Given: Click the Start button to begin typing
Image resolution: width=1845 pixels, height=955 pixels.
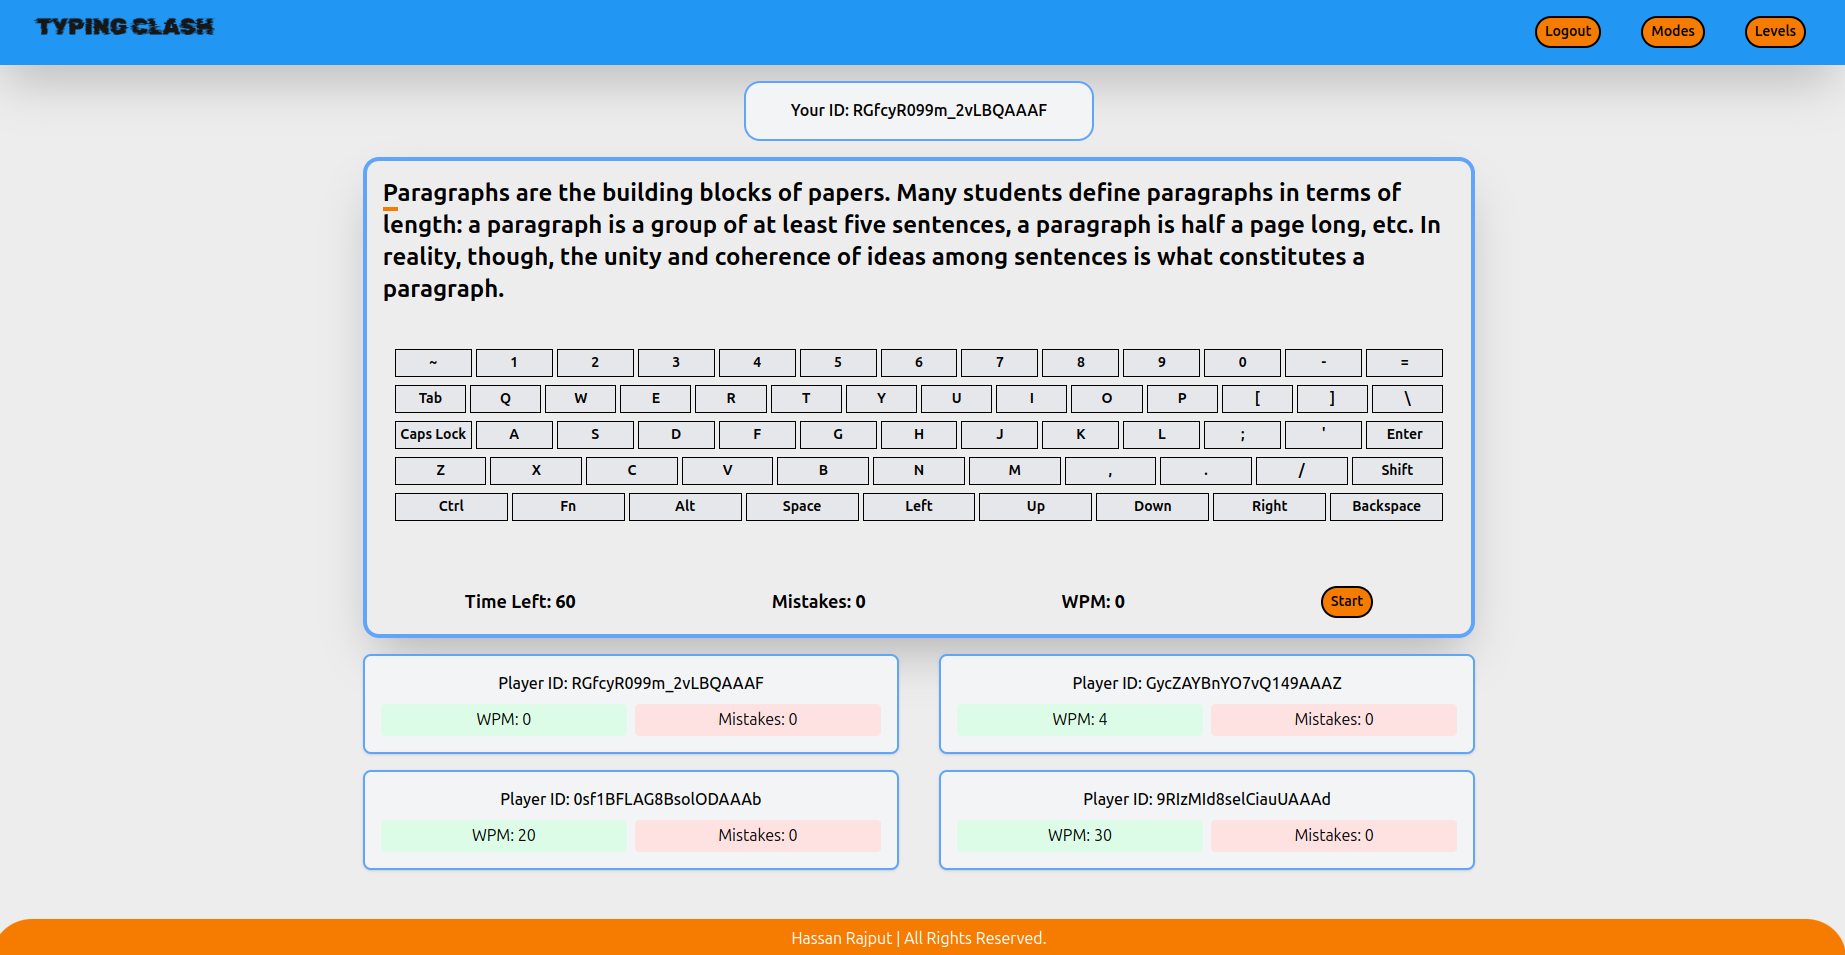Looking at the screenshot, I should tap(1346, 602).
